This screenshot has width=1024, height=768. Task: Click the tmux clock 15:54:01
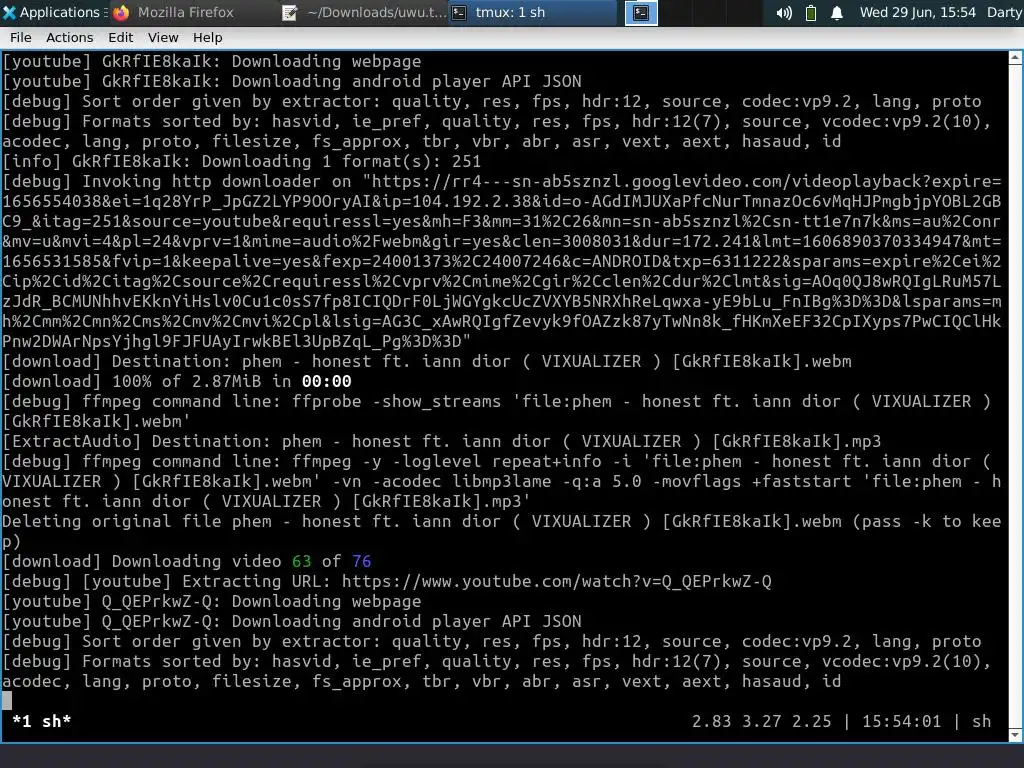(x=901, y=722)
